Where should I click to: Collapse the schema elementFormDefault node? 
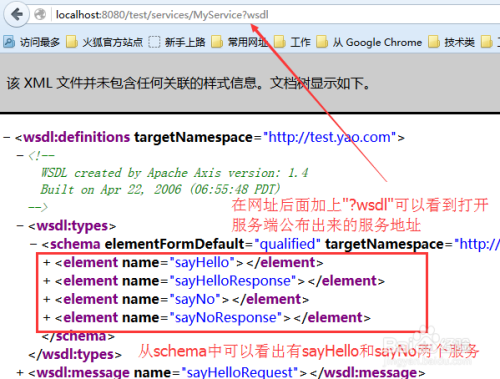tap(33, 244)
